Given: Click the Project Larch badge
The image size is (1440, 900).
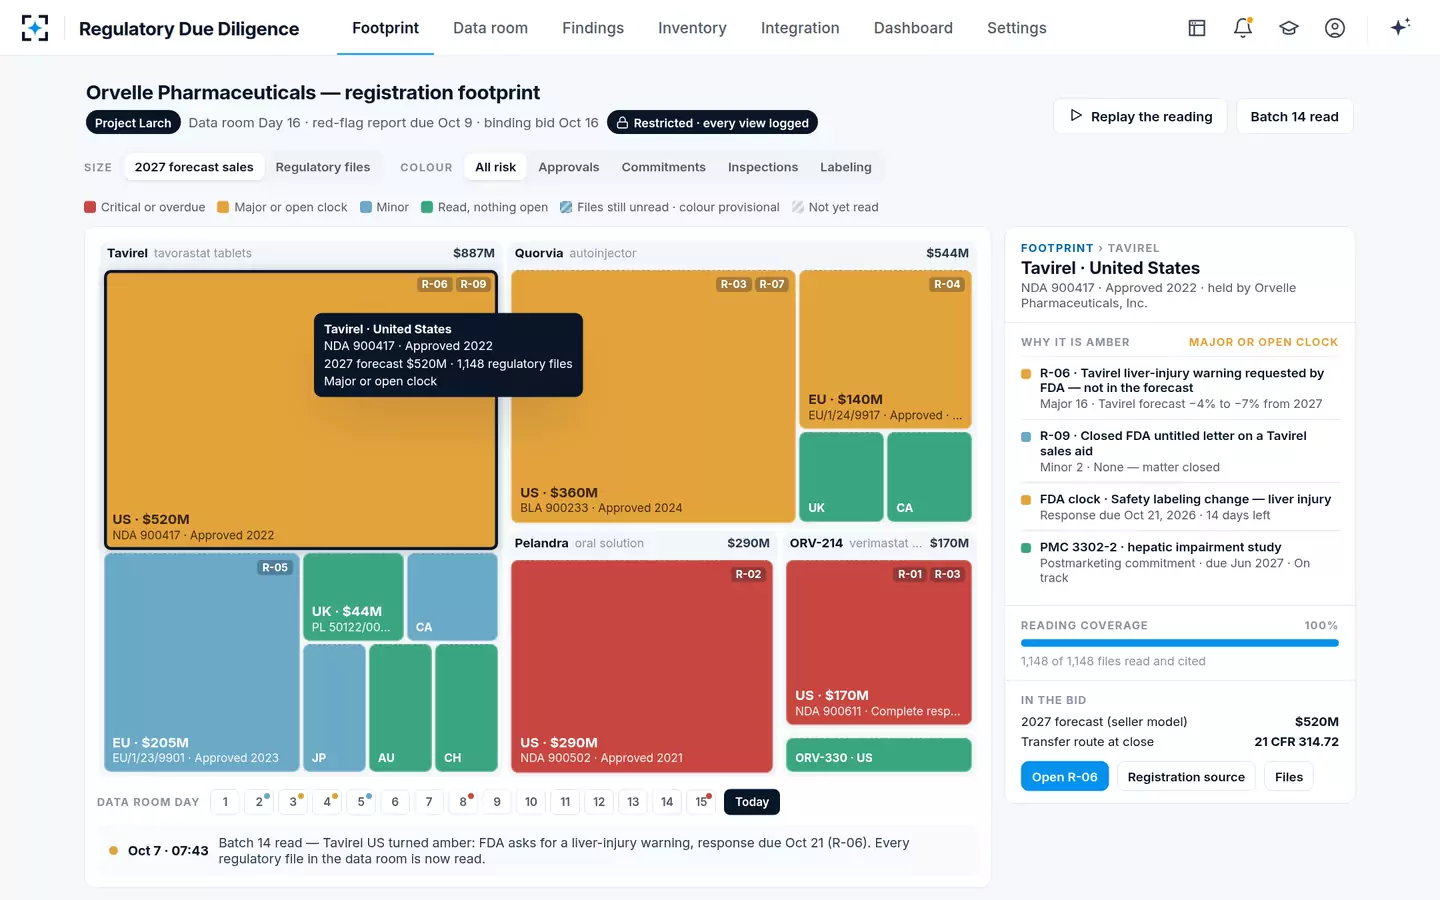Looking at the screenshot, I should pyautogui.click(x=133, y=123).
